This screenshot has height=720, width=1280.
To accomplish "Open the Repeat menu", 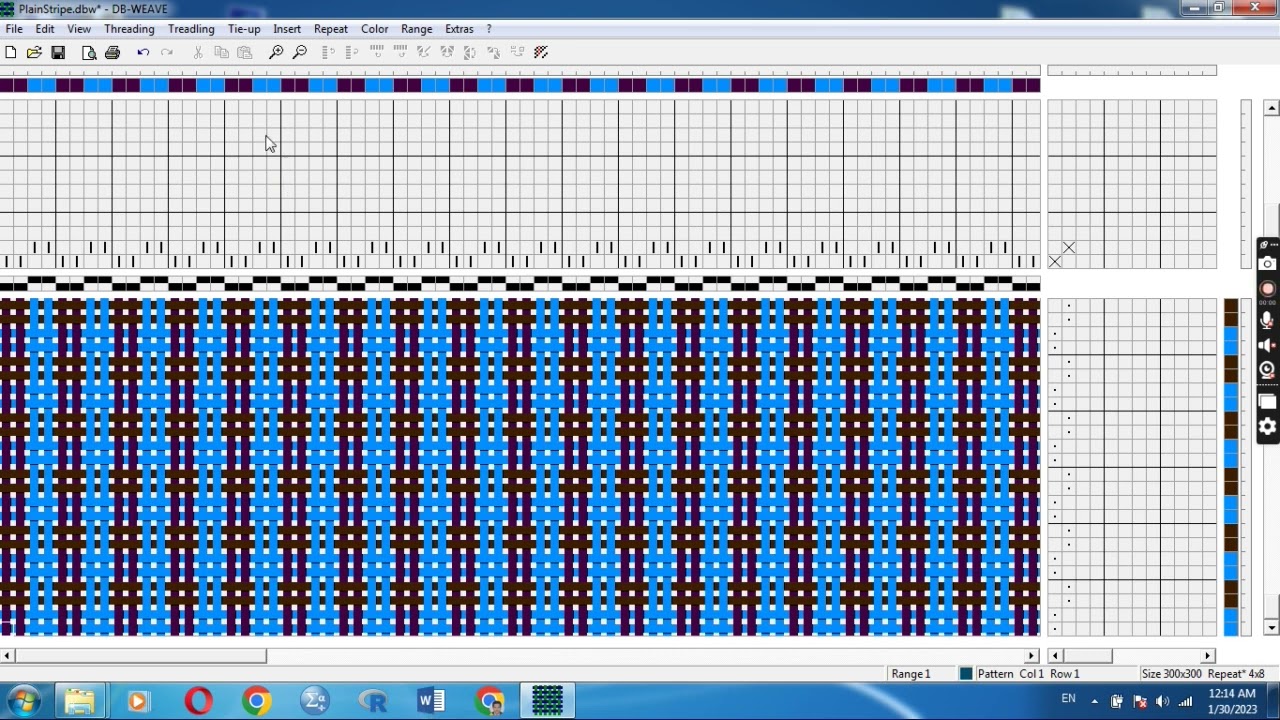I will pyautogui.click(x=331, y=29).
